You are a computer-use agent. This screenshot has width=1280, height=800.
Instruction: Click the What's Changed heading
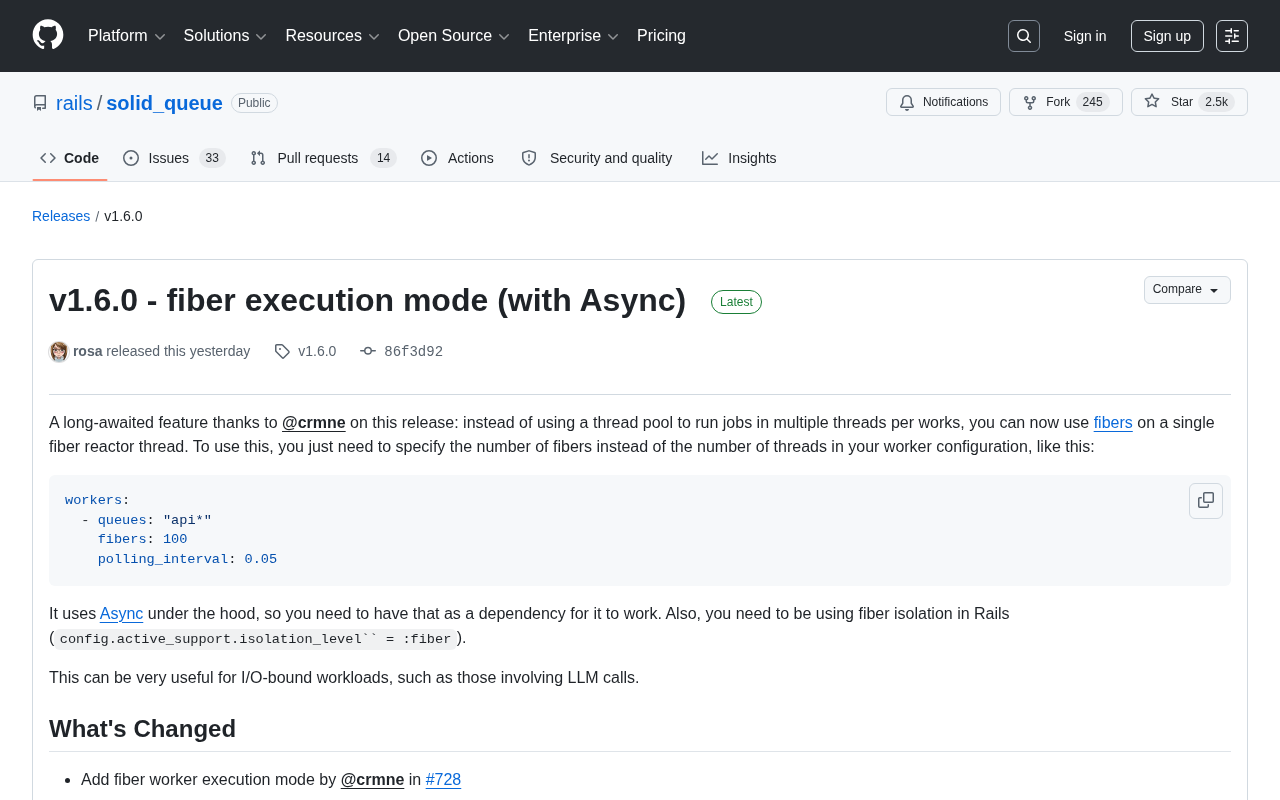point(142,729)
